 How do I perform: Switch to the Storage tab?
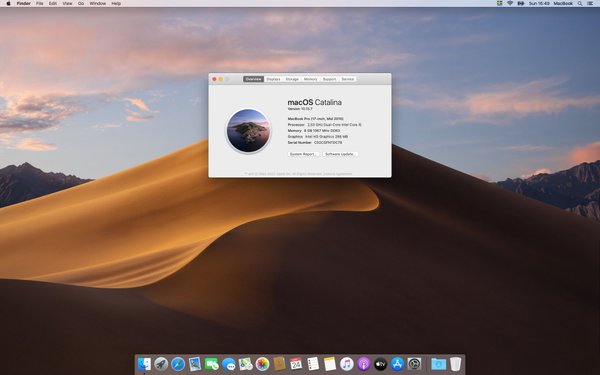[x=292, y=79]
